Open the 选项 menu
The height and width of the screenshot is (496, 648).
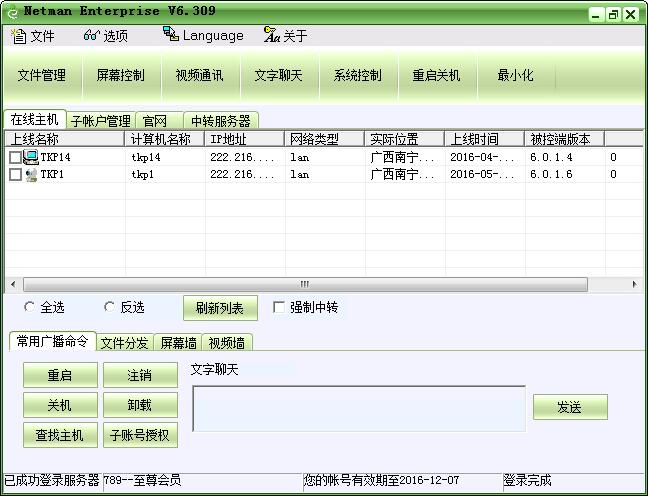(x=115, y=36)
